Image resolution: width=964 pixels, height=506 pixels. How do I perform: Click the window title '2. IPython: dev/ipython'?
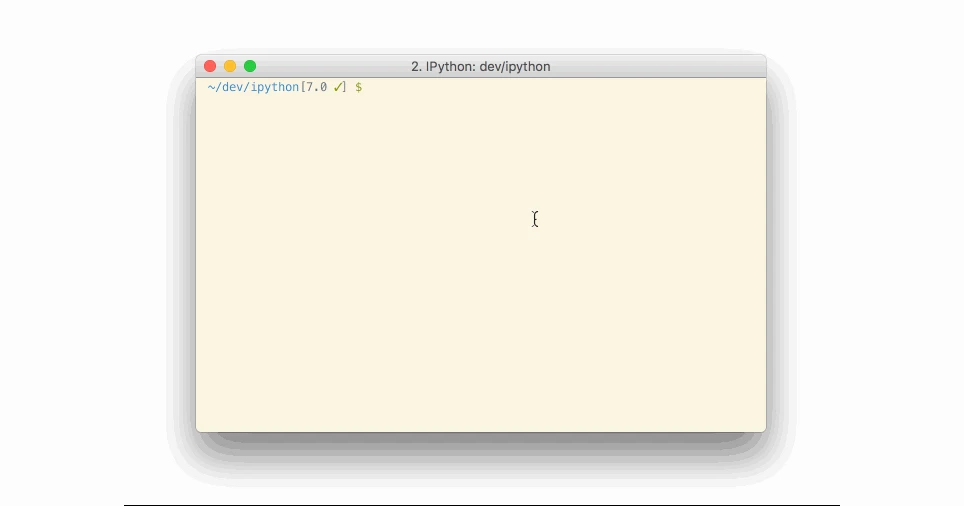pos(481,66)
